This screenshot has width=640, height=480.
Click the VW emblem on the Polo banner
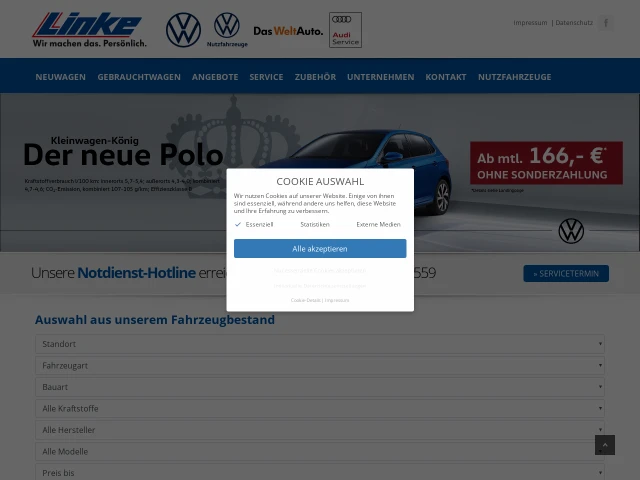point(571,231)
